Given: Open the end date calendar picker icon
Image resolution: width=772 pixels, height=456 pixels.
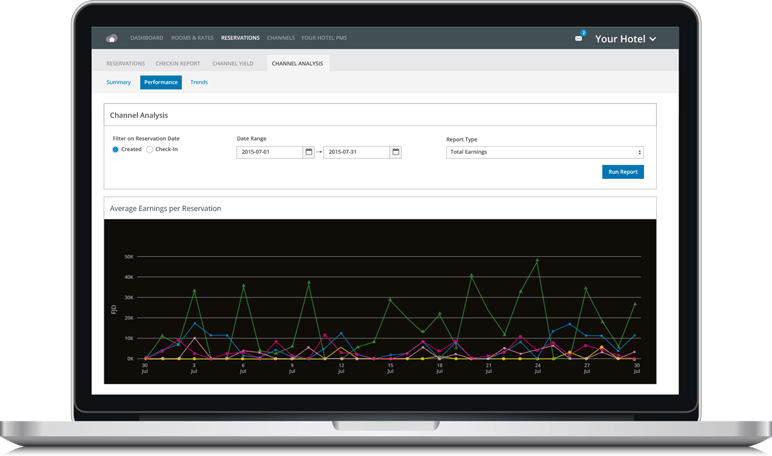Looking at the screenshot, I should pos(396,152).
